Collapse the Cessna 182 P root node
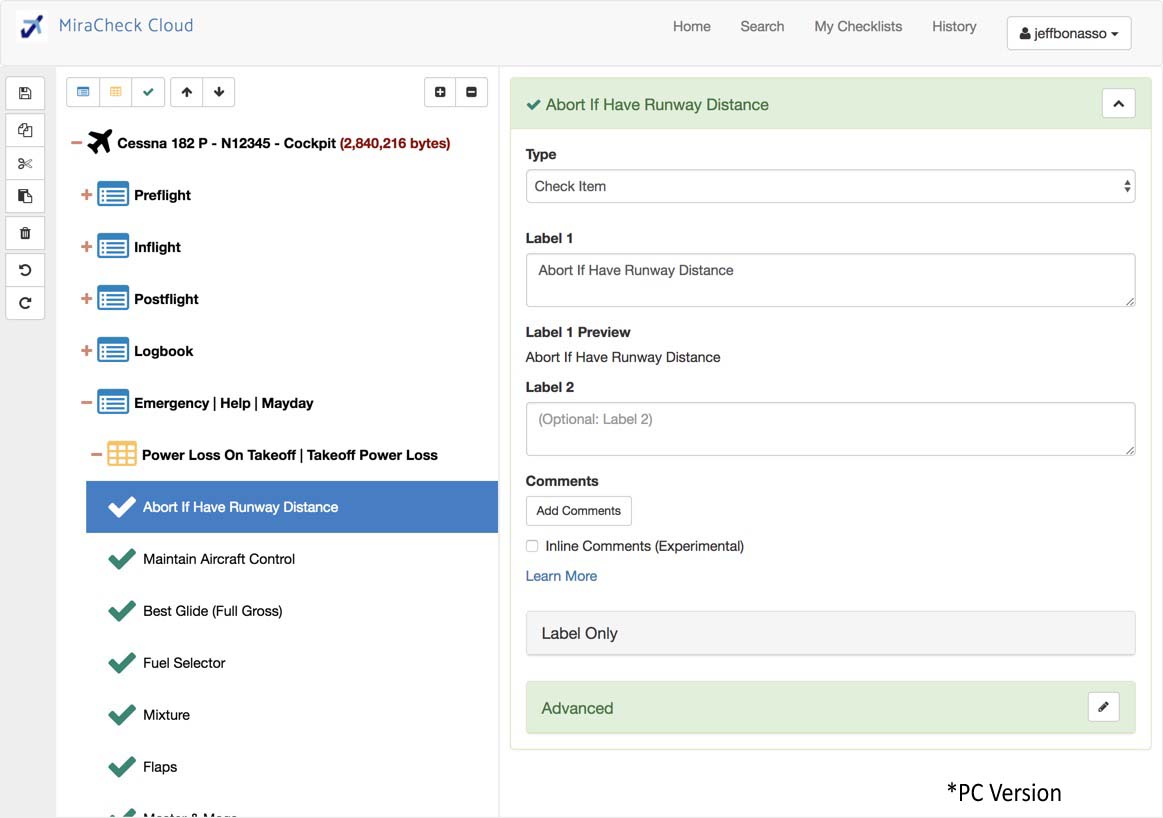The image size is (1163, 818). pos(76,142)
